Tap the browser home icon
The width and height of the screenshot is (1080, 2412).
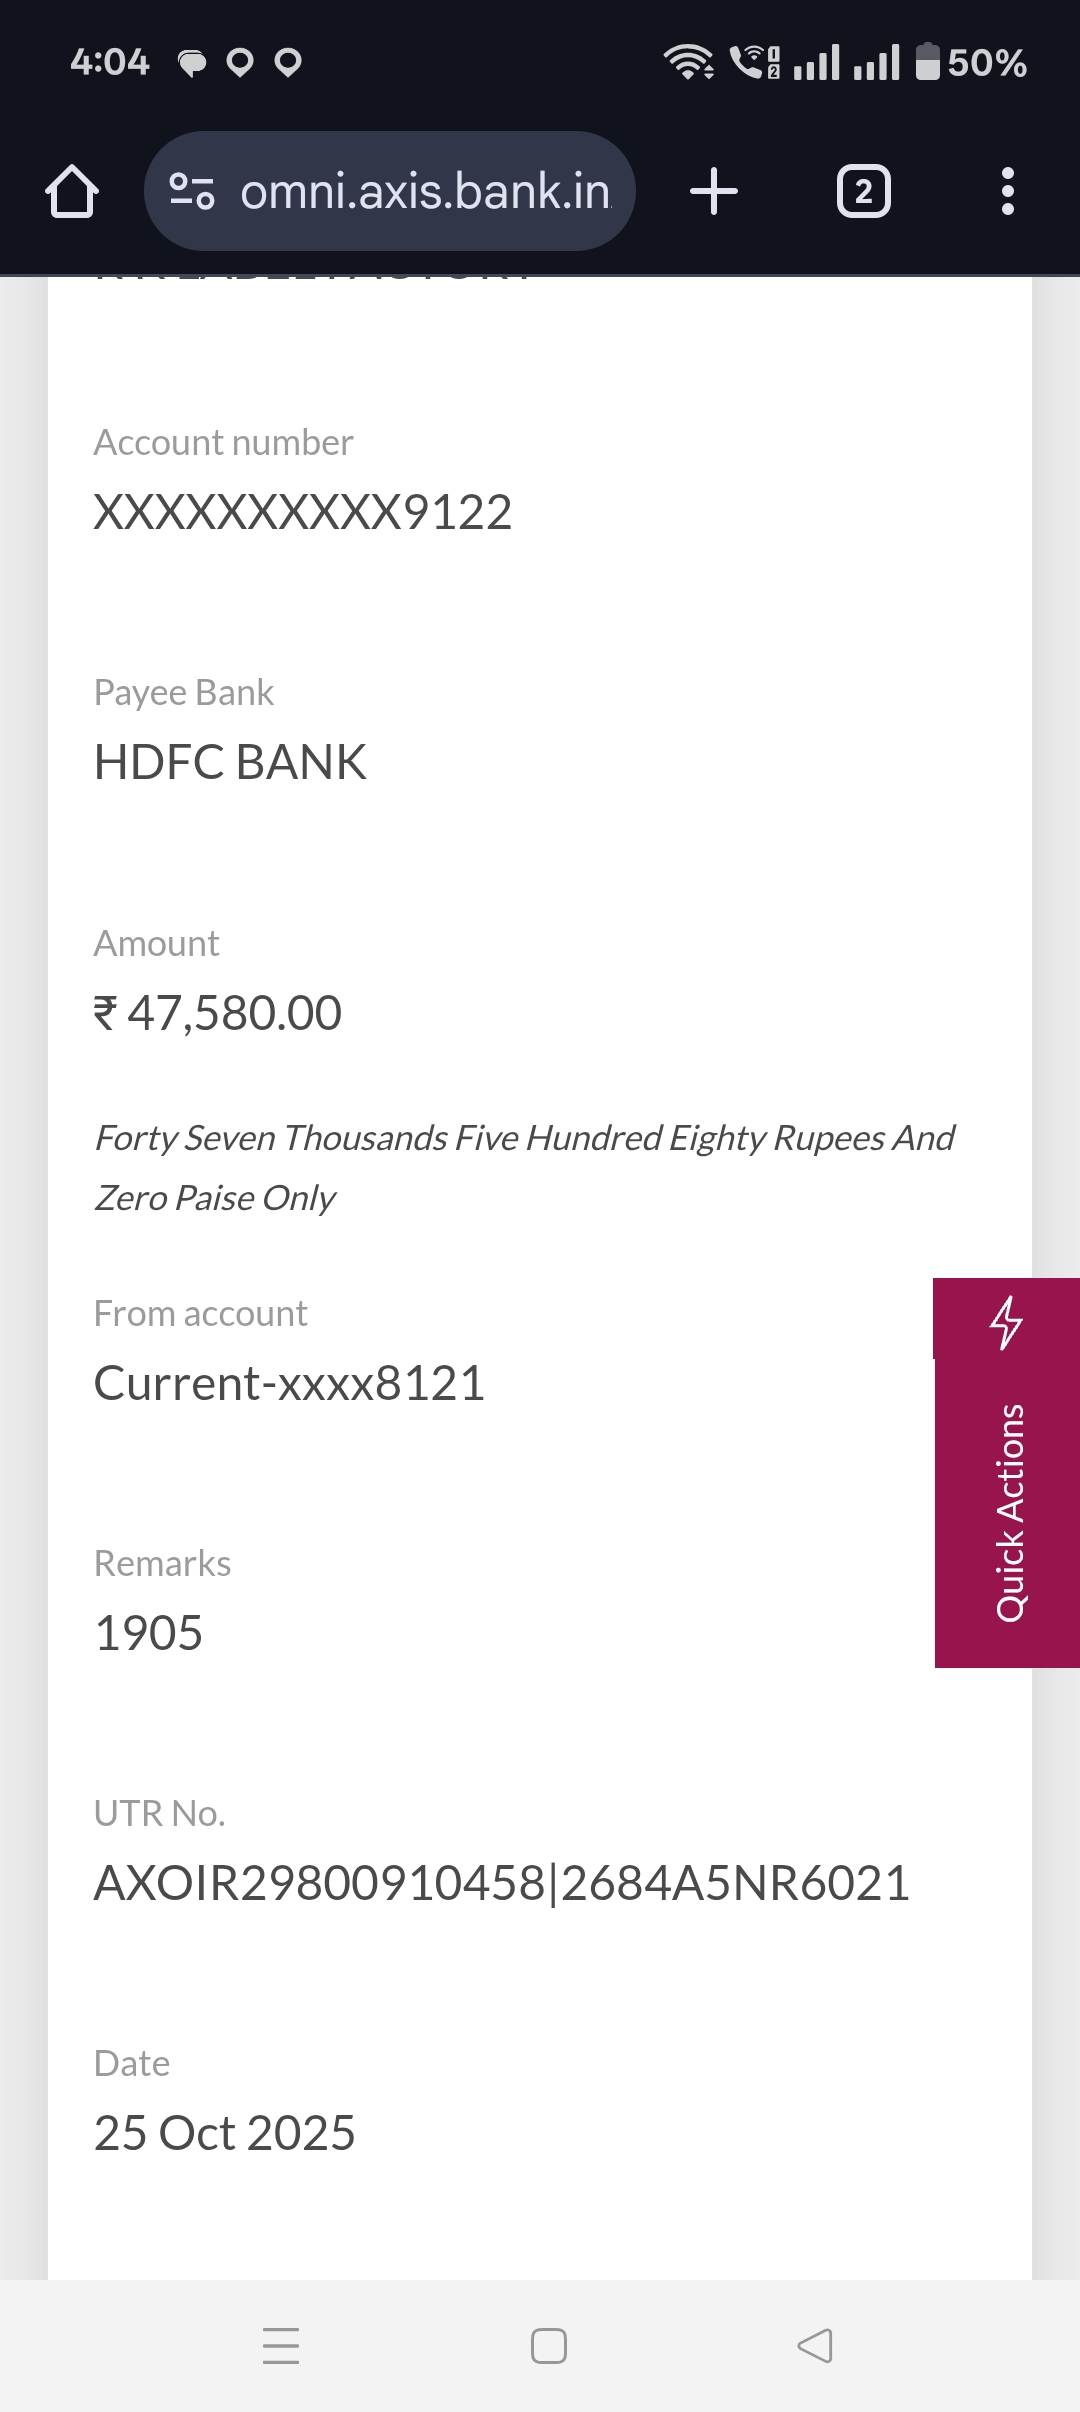tap(72, 191)
